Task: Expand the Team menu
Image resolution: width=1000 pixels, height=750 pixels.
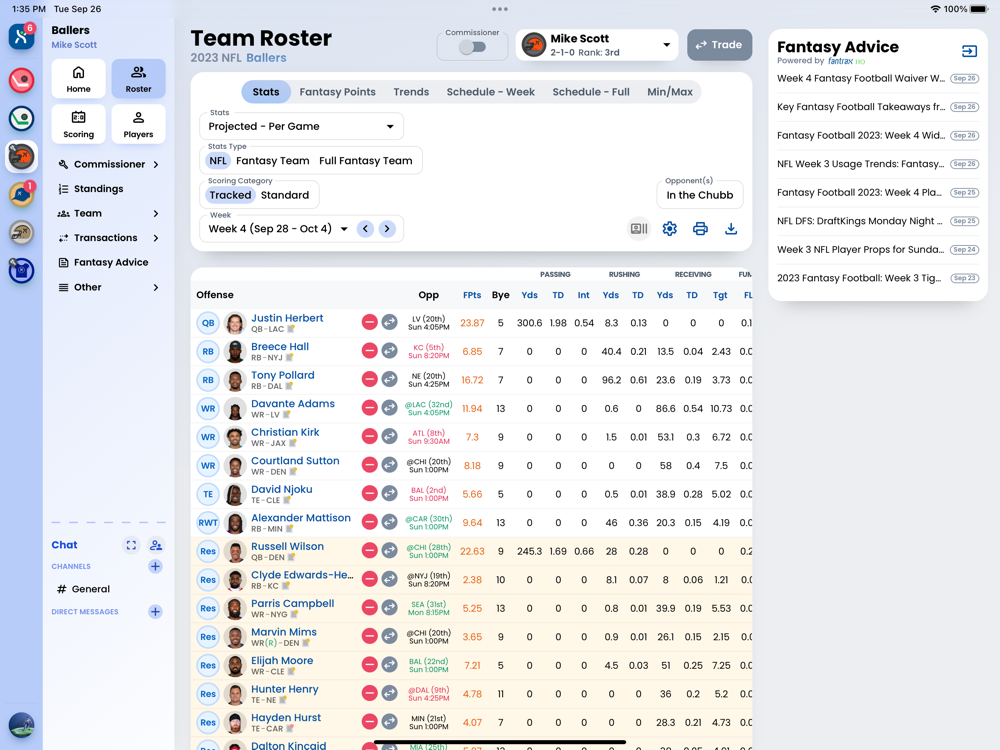Action: click(108, 213)
